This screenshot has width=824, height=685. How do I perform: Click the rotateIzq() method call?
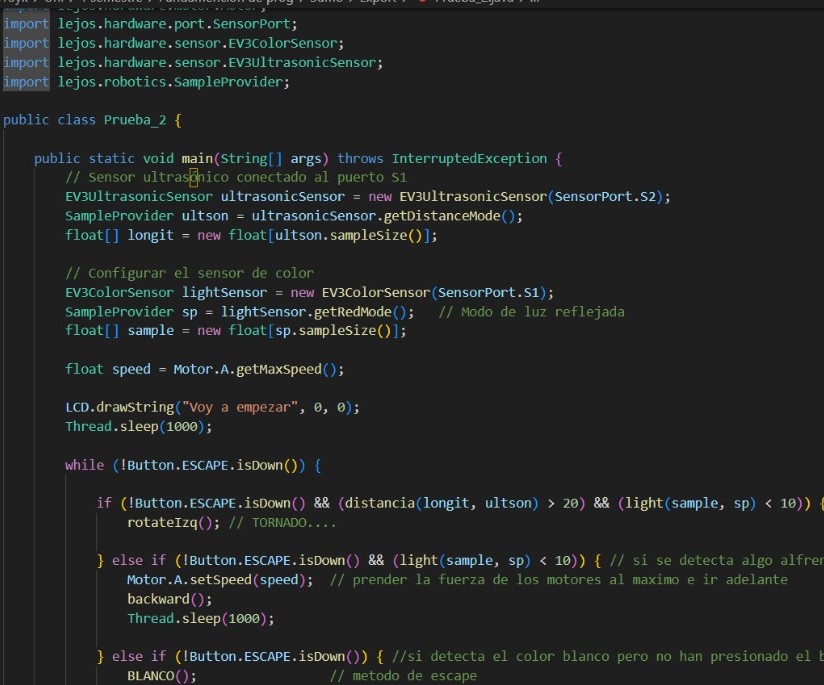[161, 522]
